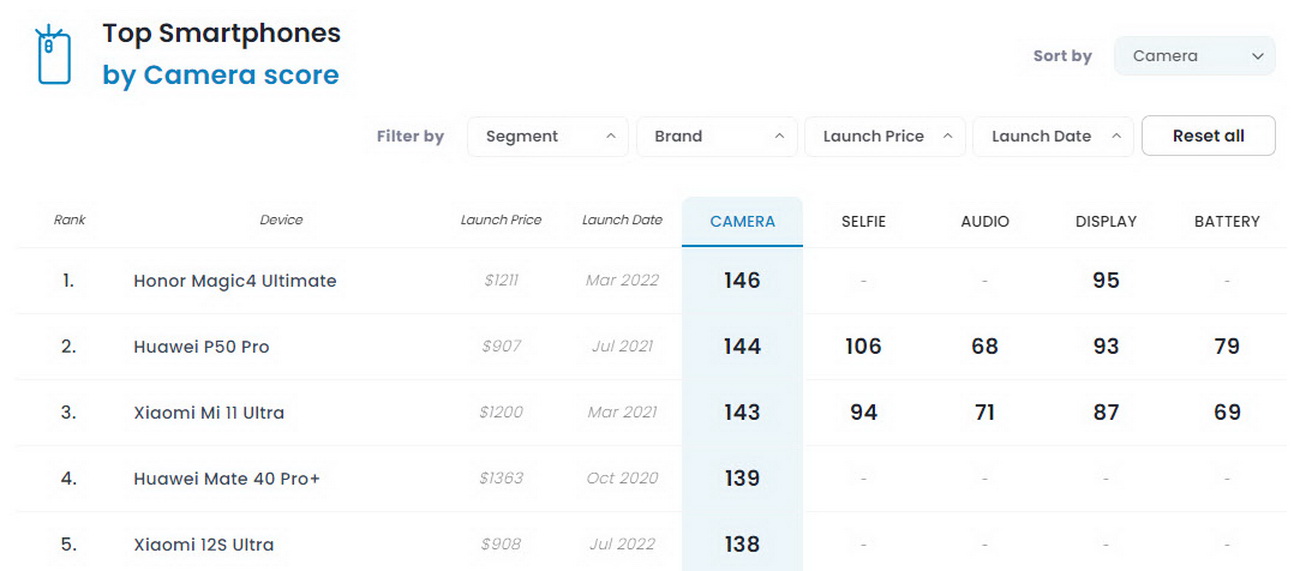Image resolution: width=1300 pixels, height=571 pixels.
Task: Click the Launch Price column header
Action: (x=501, y=220)
